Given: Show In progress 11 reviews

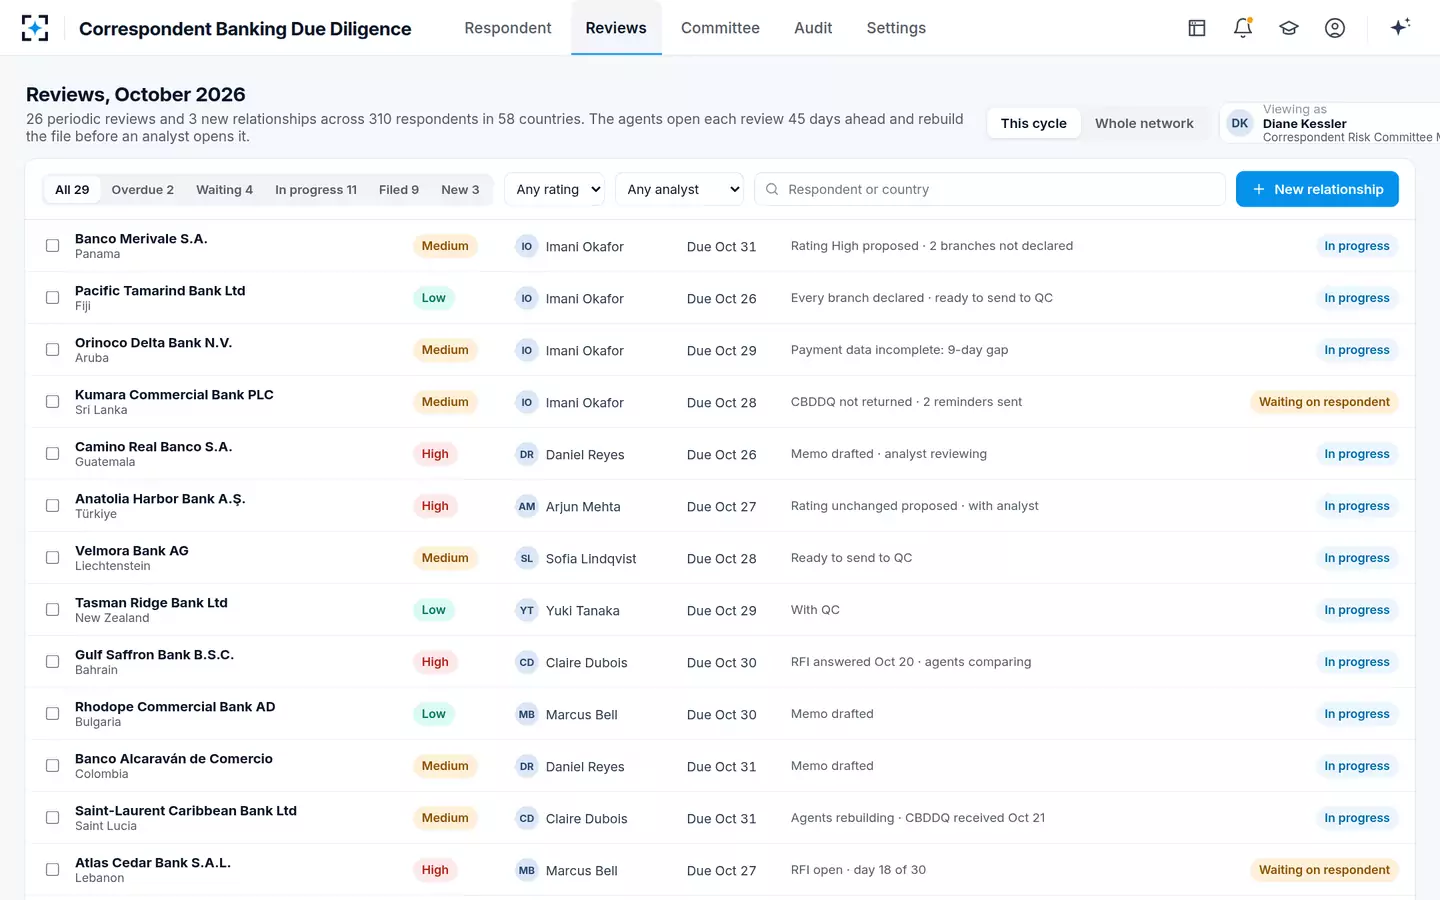Looking at the screenshot, I should point(316,189).
